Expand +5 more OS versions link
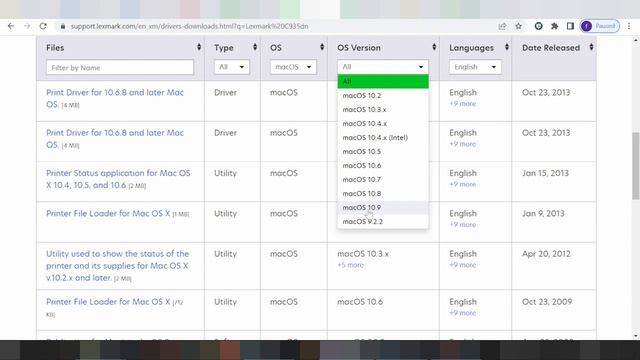This screenshot has width=640, height=360. pos(350,265)
